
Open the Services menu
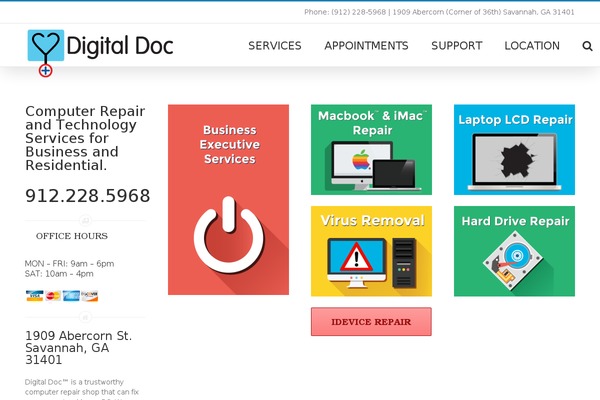[275, 46]
